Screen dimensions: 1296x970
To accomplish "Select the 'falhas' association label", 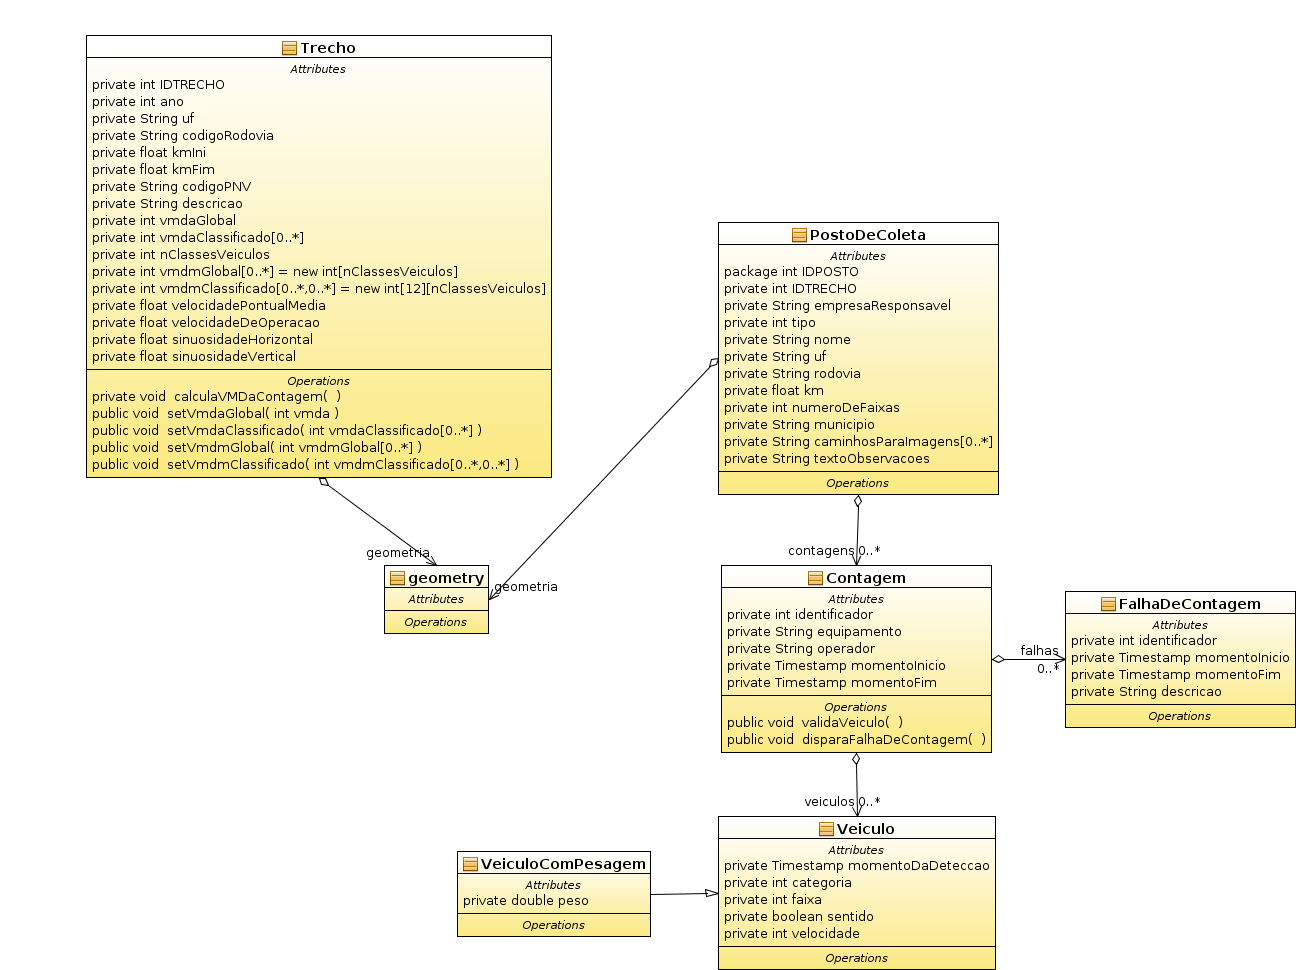I will pyautogui.click(x=1039, y=651).
